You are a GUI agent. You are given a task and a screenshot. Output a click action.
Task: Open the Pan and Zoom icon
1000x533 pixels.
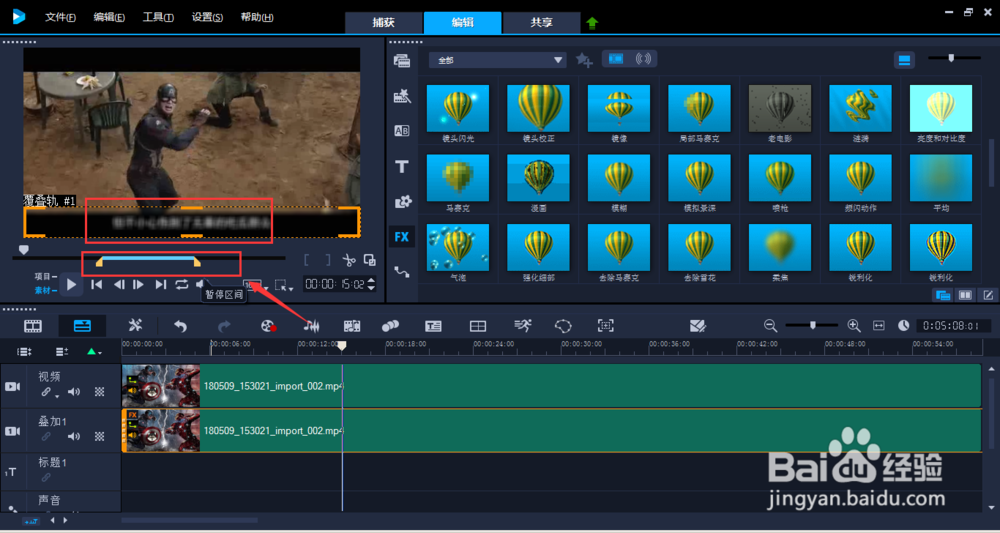coord(605,326)
